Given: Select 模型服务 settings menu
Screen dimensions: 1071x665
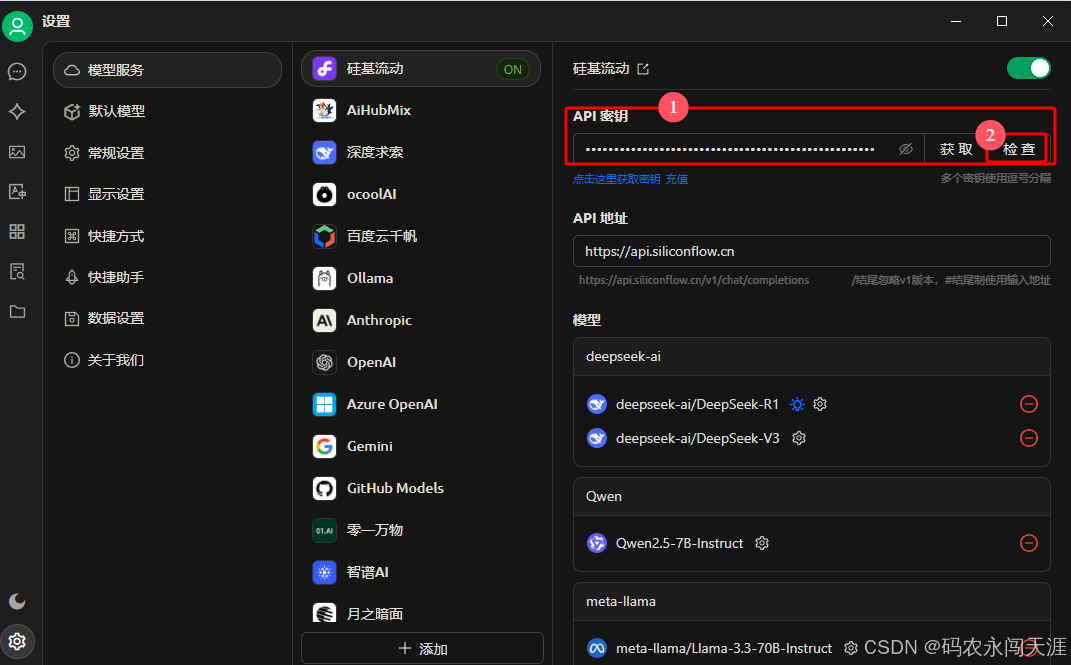Looking at the screenshot, I should (167, 70).
